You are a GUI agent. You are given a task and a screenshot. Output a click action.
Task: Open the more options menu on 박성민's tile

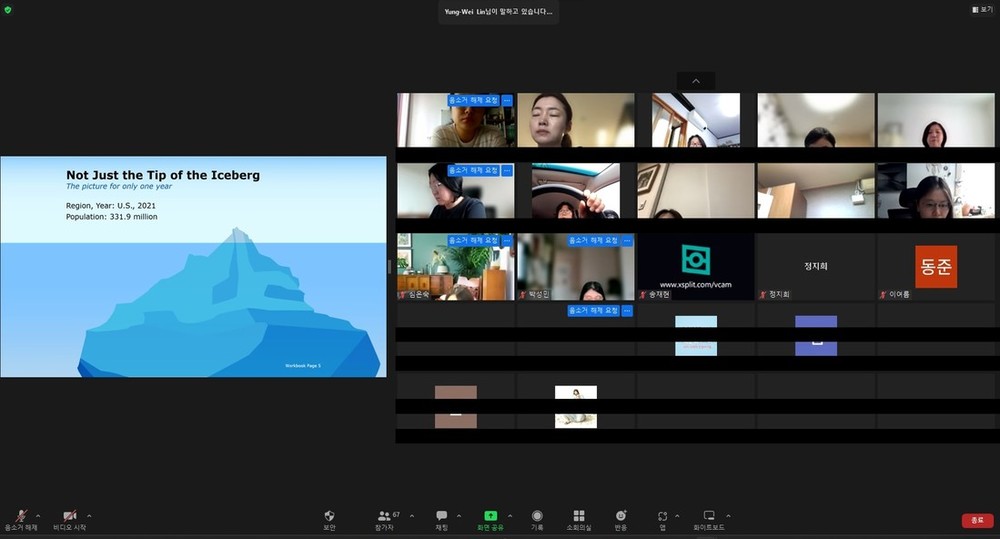627,240
